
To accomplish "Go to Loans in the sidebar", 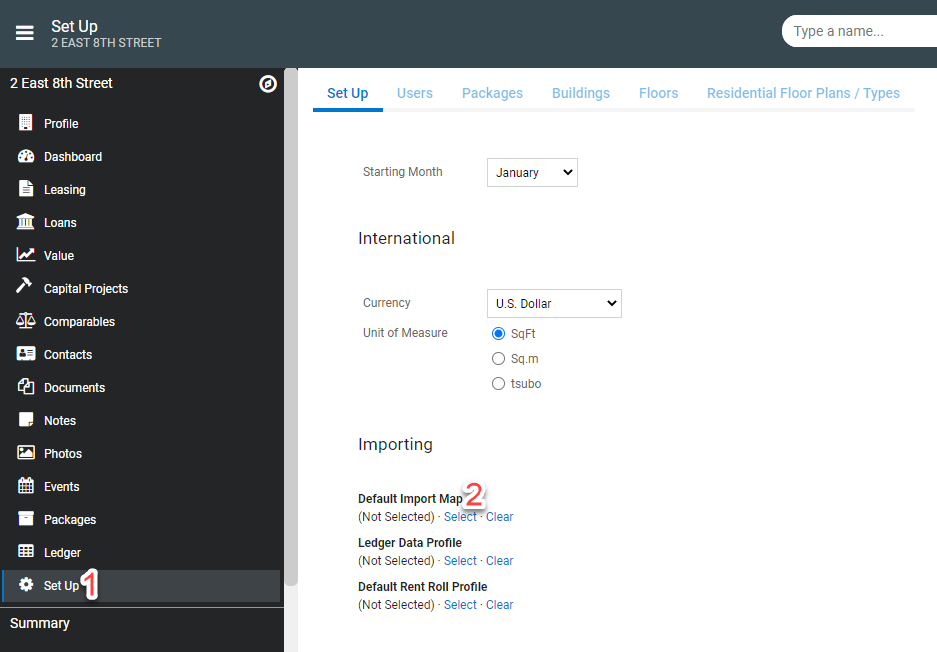I will [60, 222].
